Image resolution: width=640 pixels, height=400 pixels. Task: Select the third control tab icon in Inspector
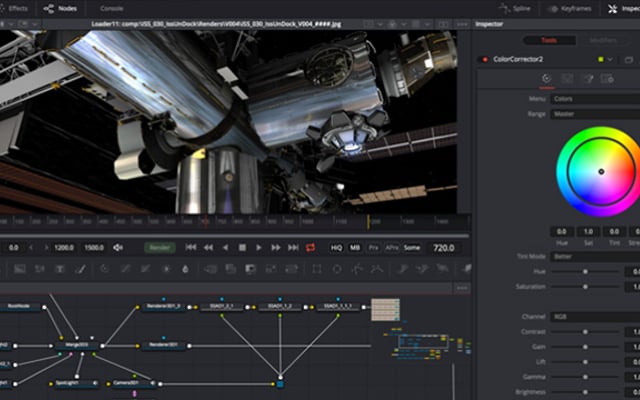587,78
